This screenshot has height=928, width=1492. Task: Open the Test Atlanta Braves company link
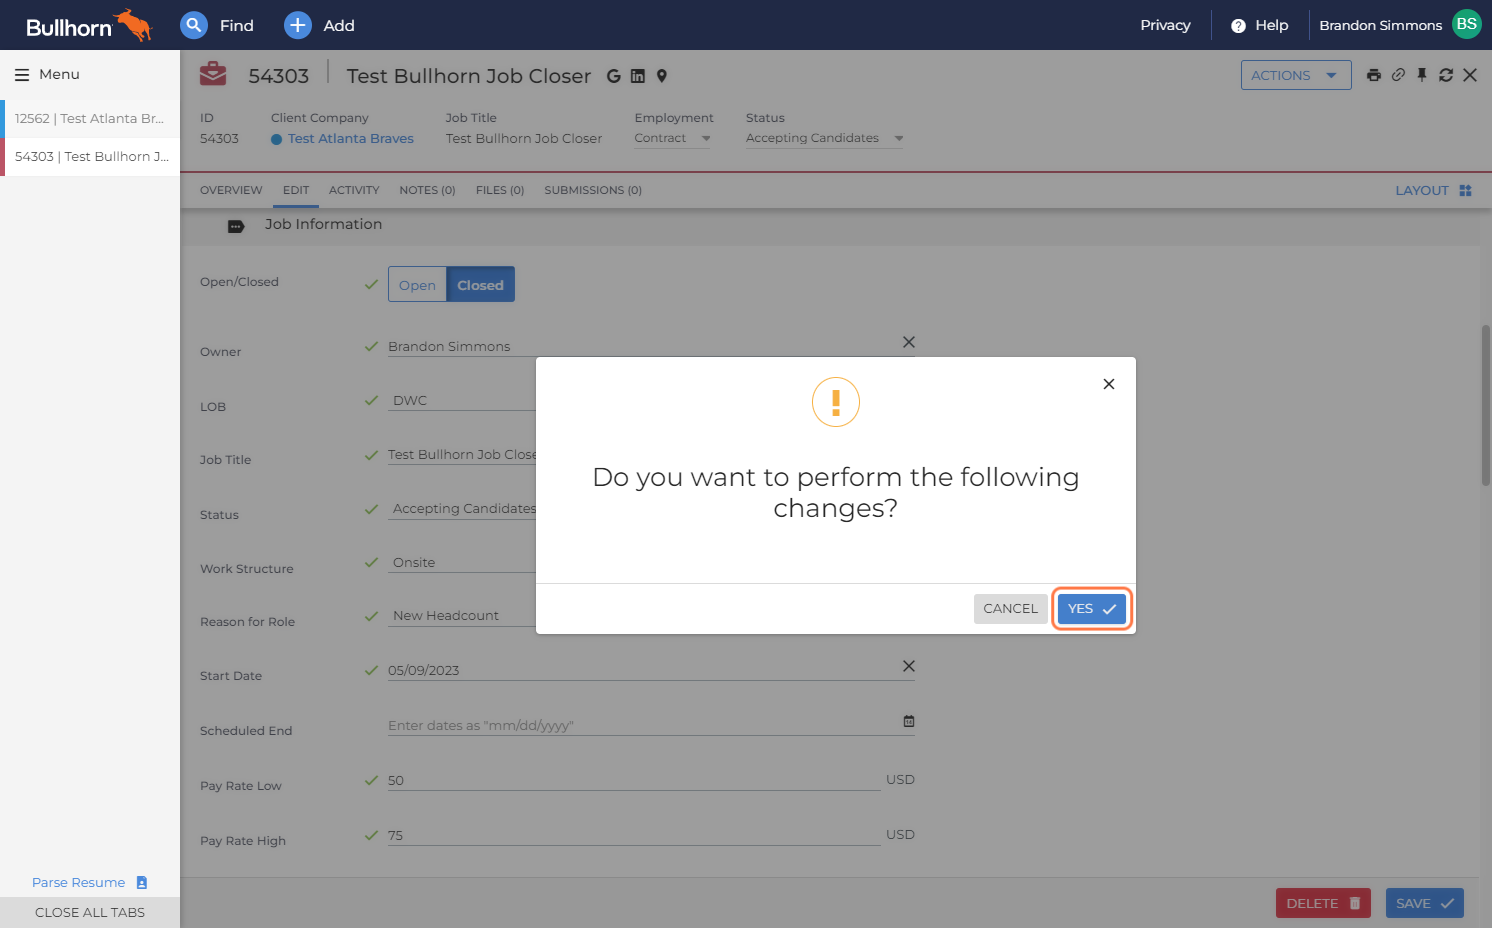[x=351, y=138]
